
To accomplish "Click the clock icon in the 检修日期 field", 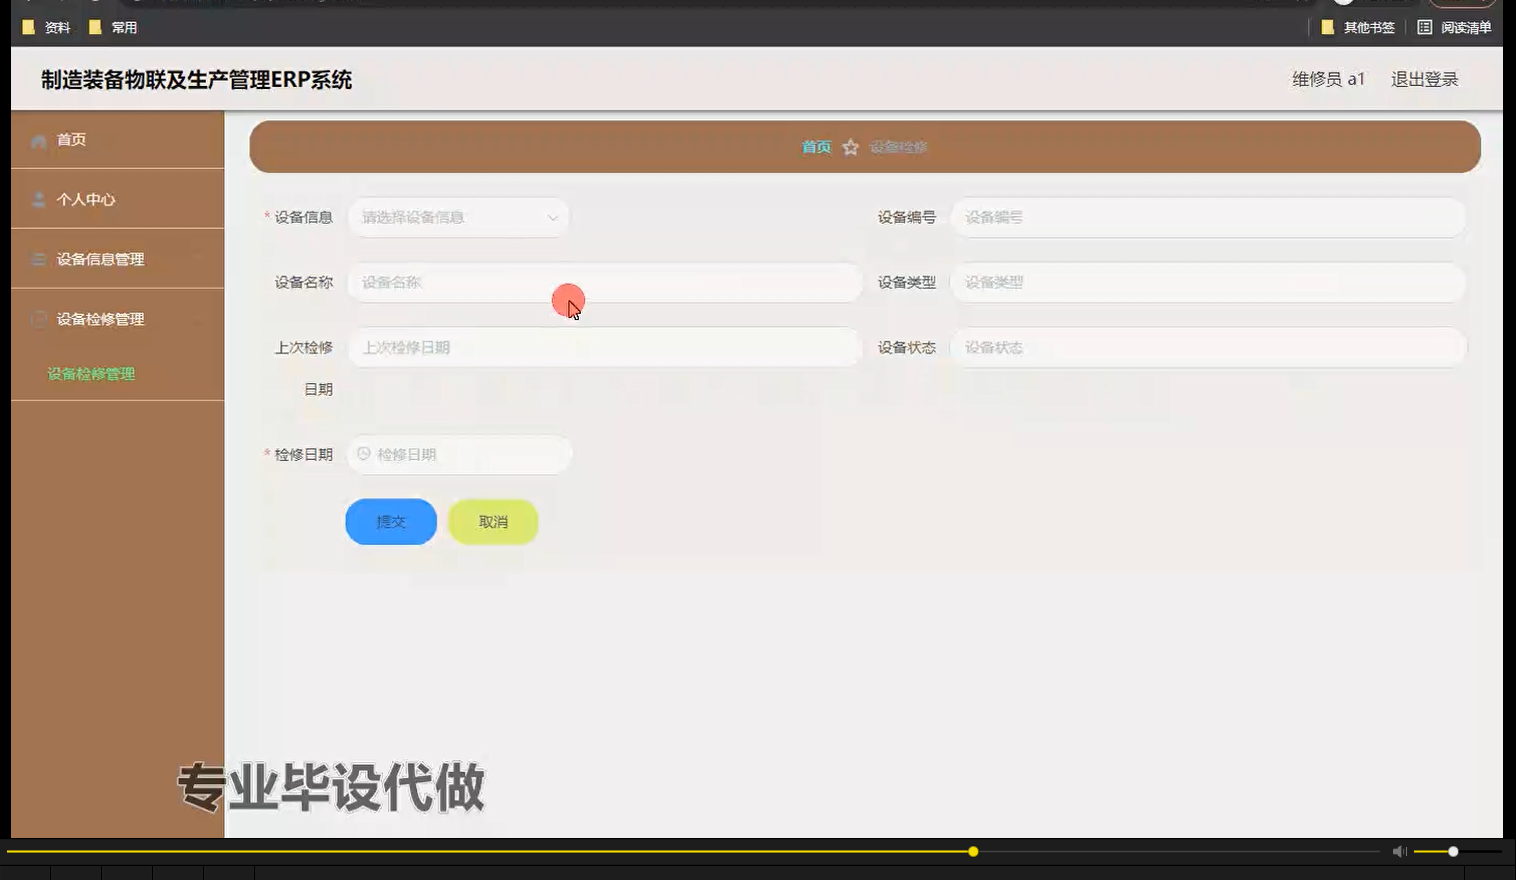I will [363, 453].
